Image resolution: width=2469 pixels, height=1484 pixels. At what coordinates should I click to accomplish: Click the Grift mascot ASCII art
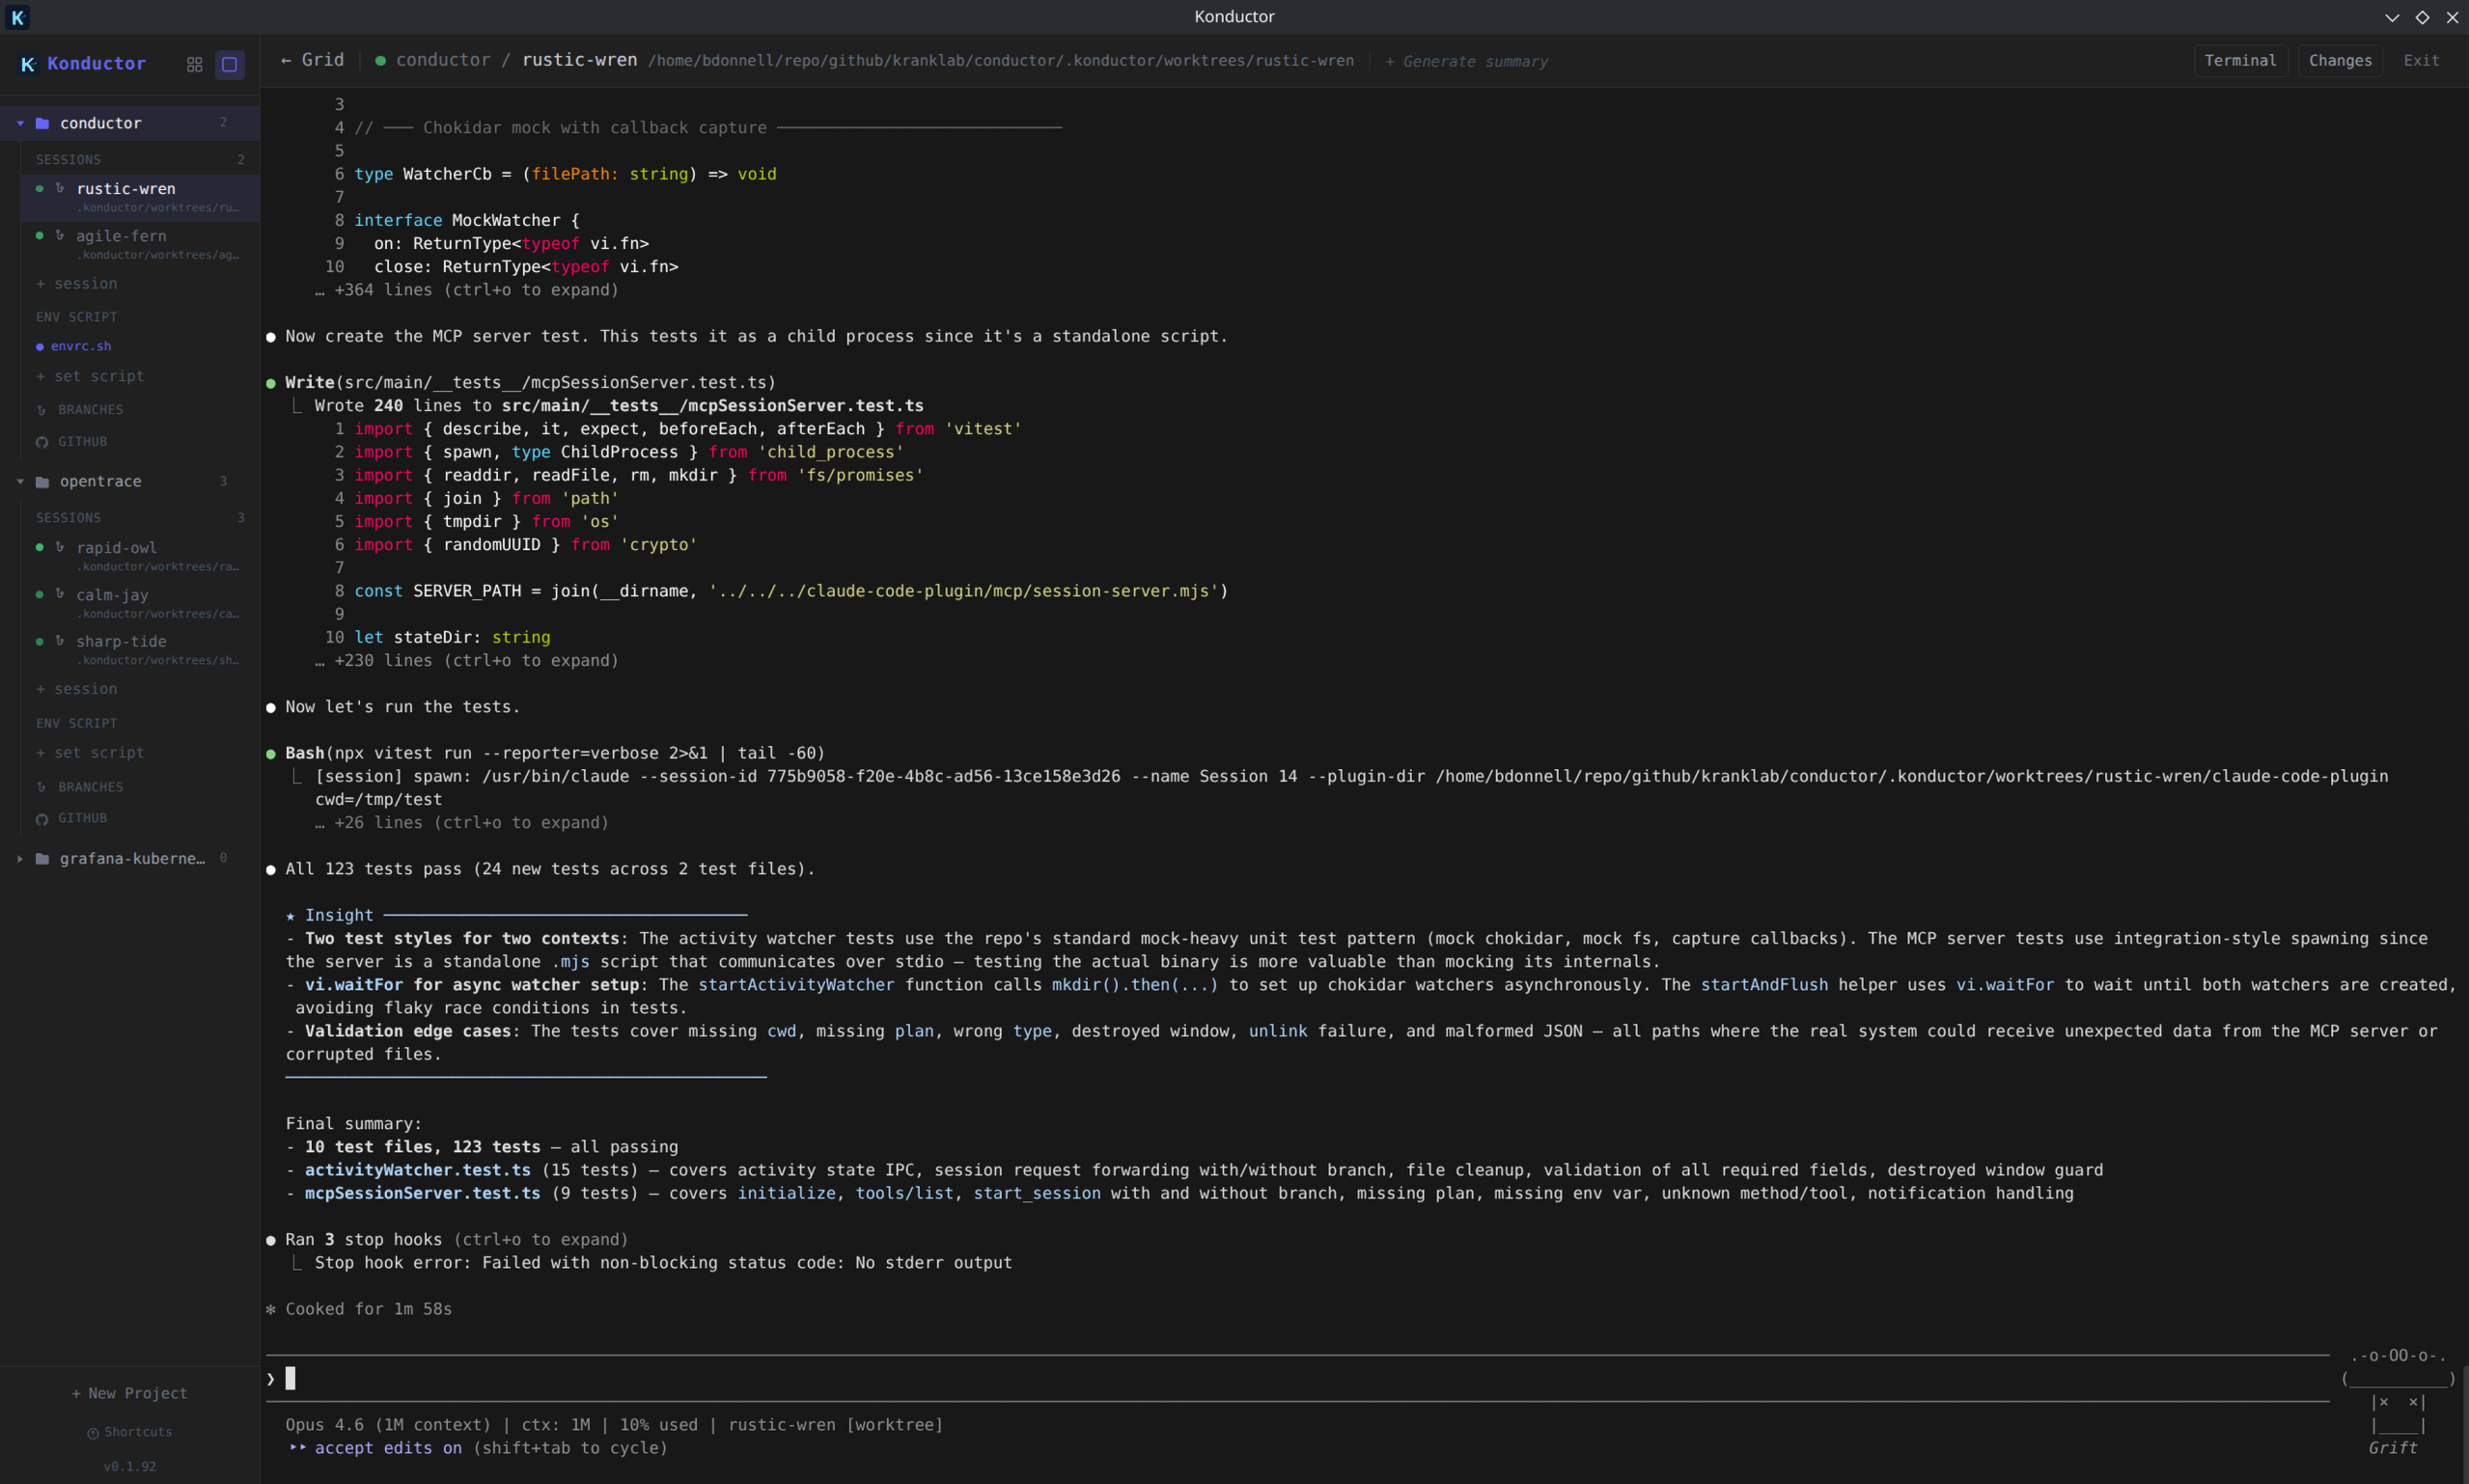click(x=2398, y=1402)
